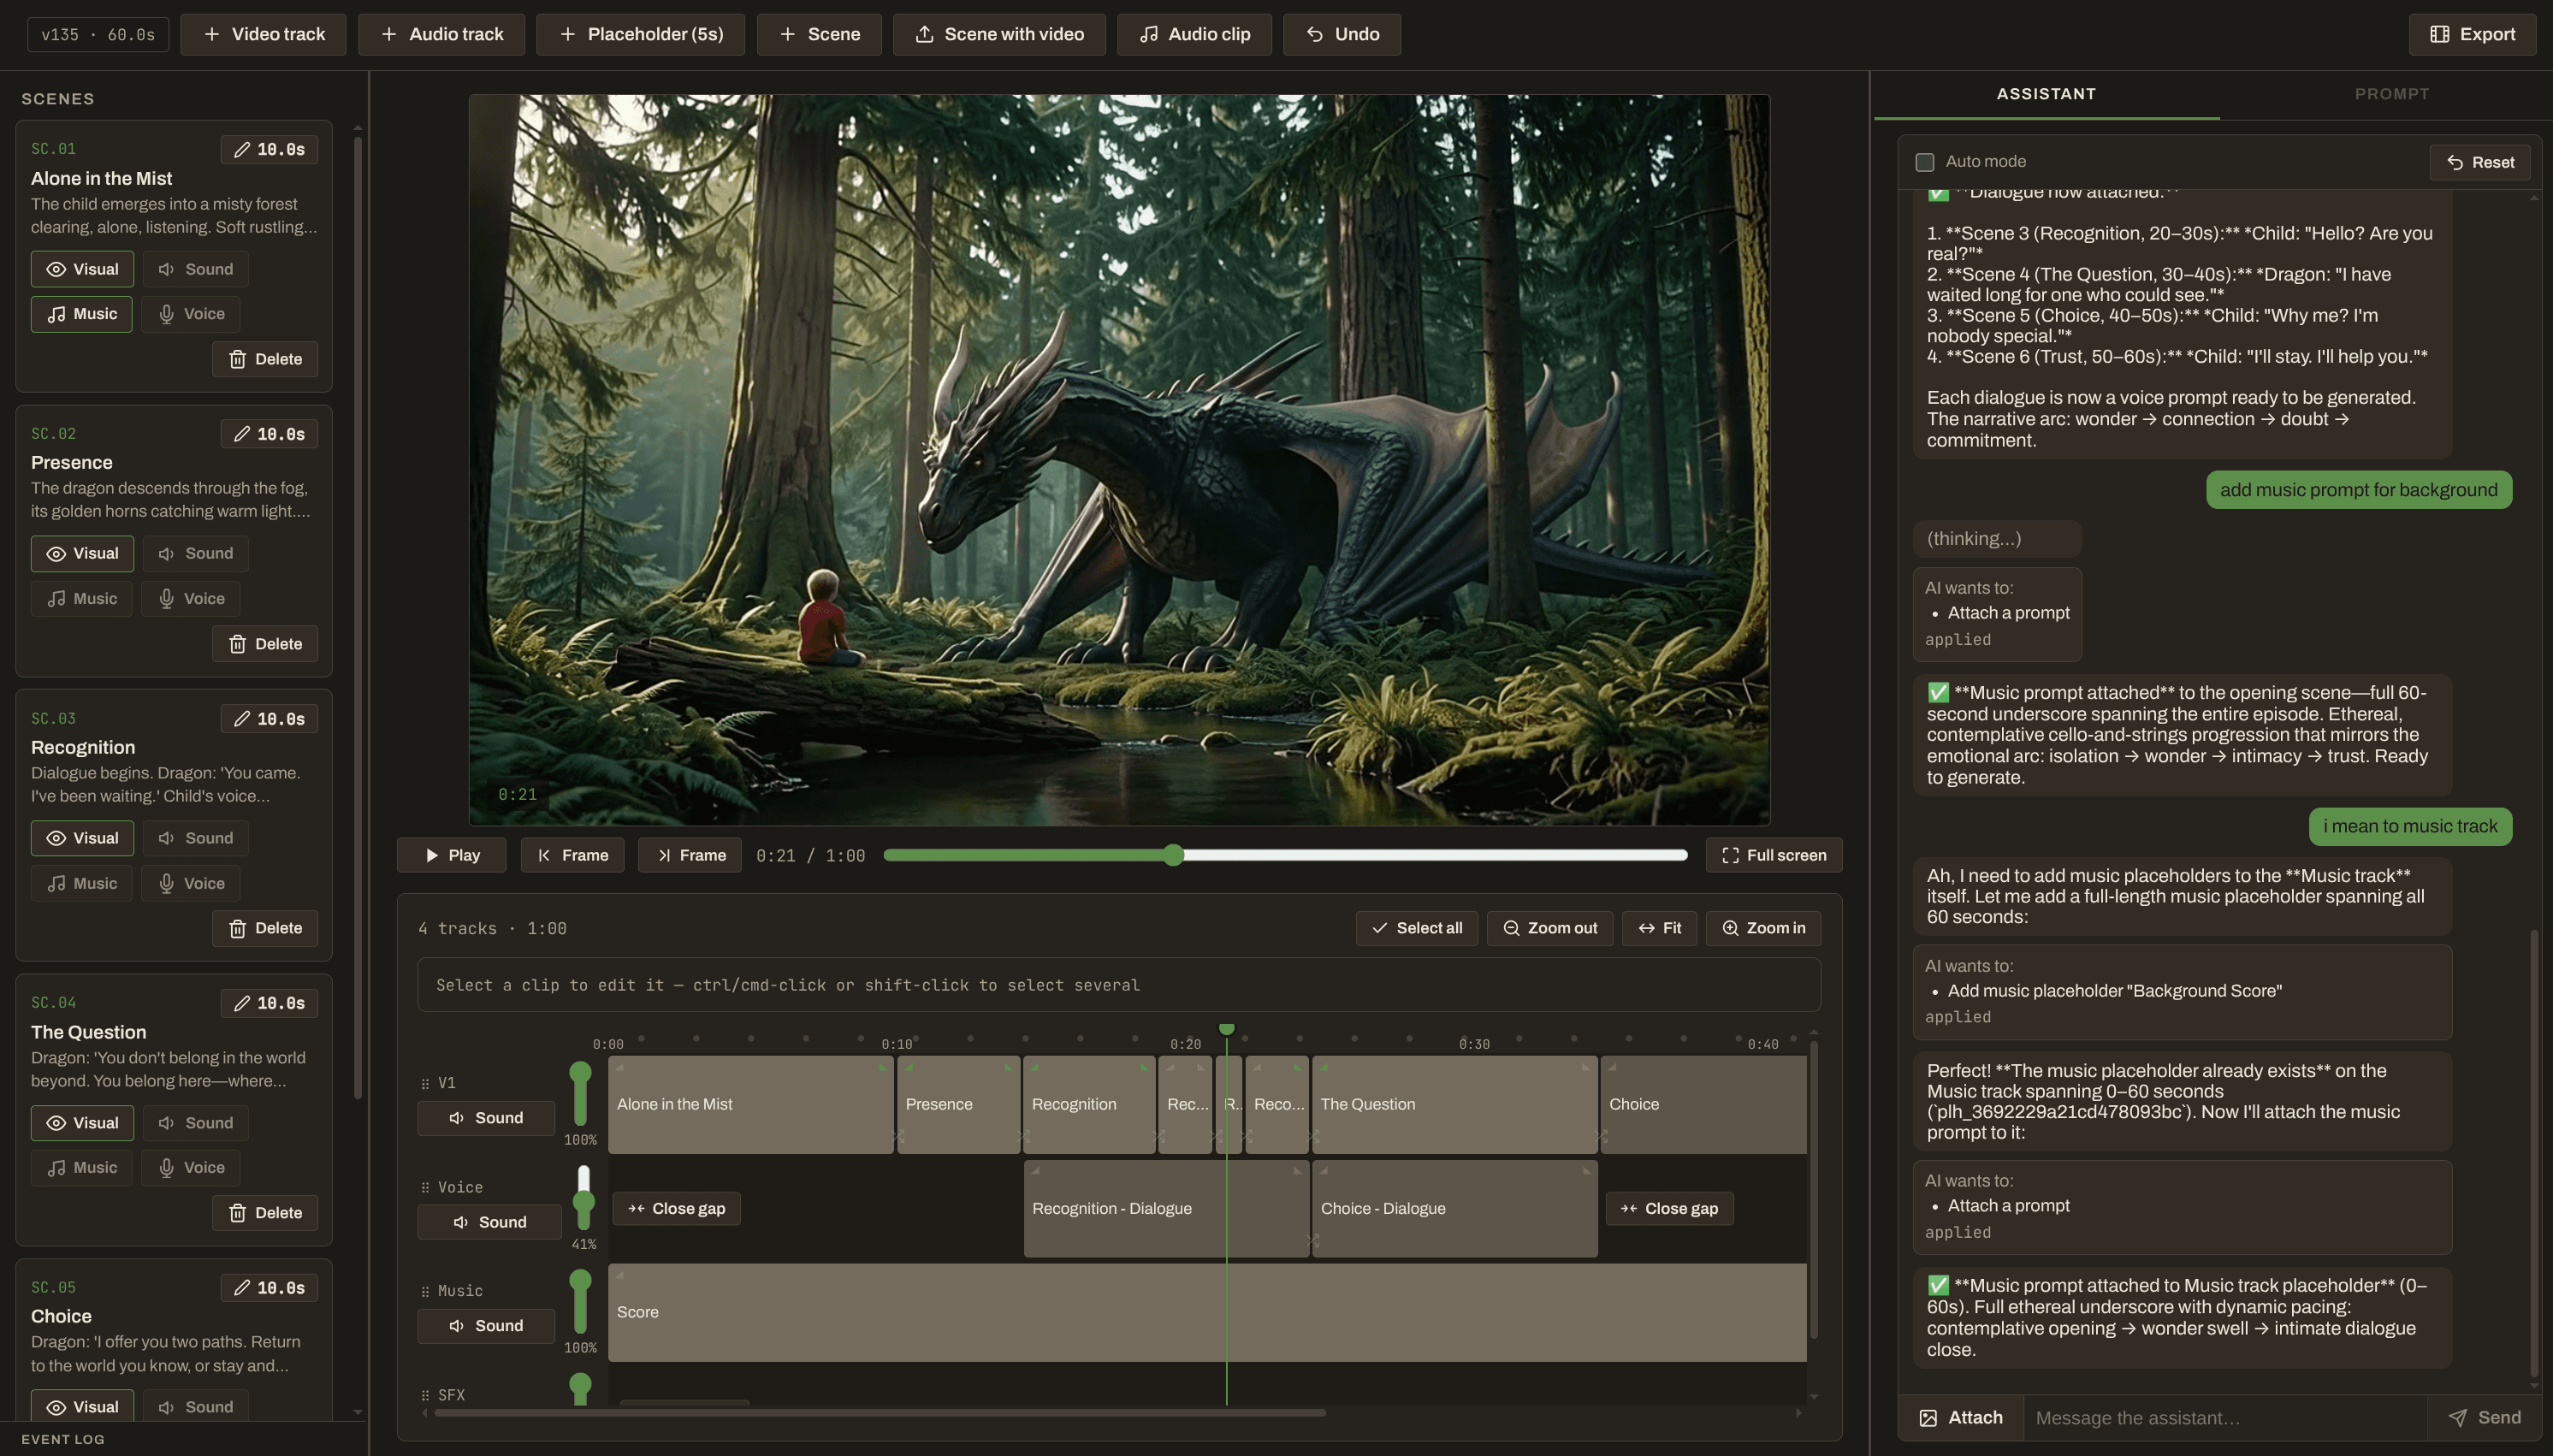Focus the Message the assistant input
The height and width of the screenshot is (1456, 2553).
coord(2225,1418)
